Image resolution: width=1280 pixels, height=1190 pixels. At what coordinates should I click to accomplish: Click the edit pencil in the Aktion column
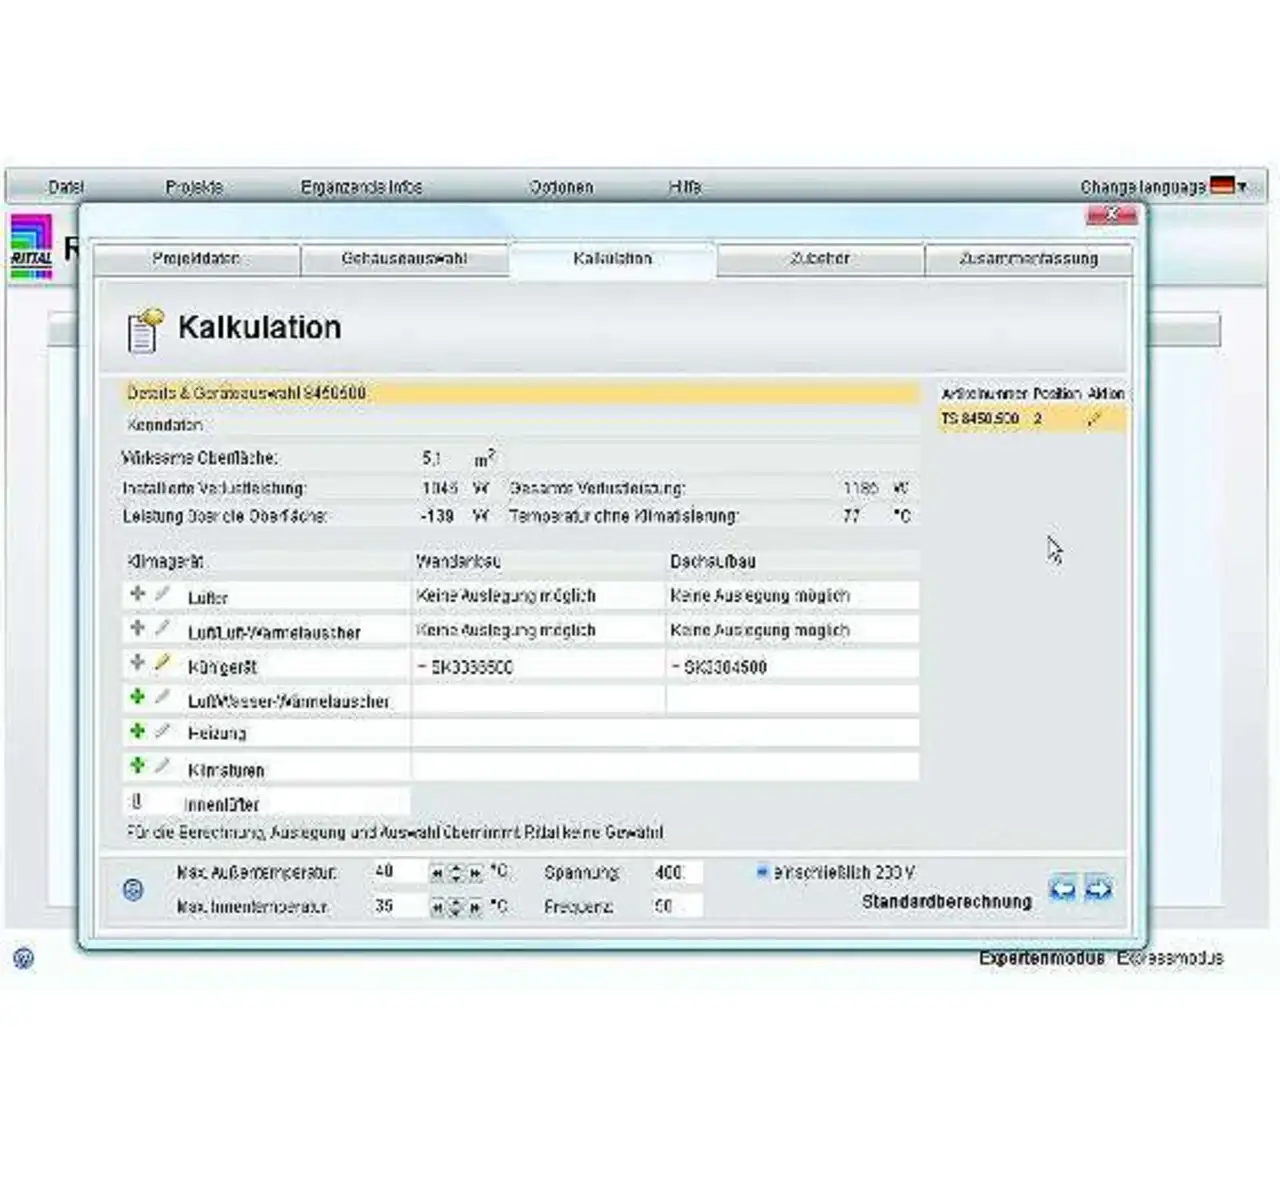(1094, 420)
